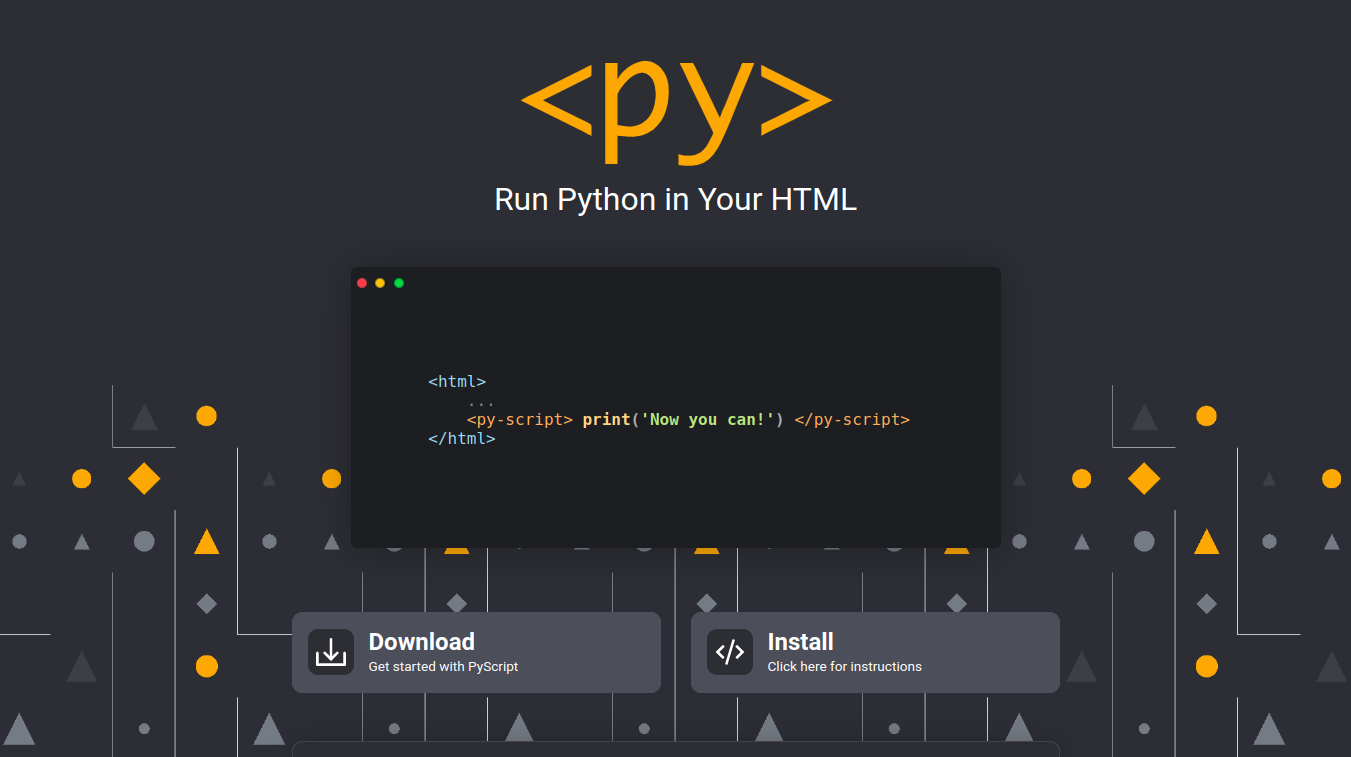The height and width of the screenshot is (757, 1351).
Task: Click the download arrow icon on Download button
Action: point(330,651)
